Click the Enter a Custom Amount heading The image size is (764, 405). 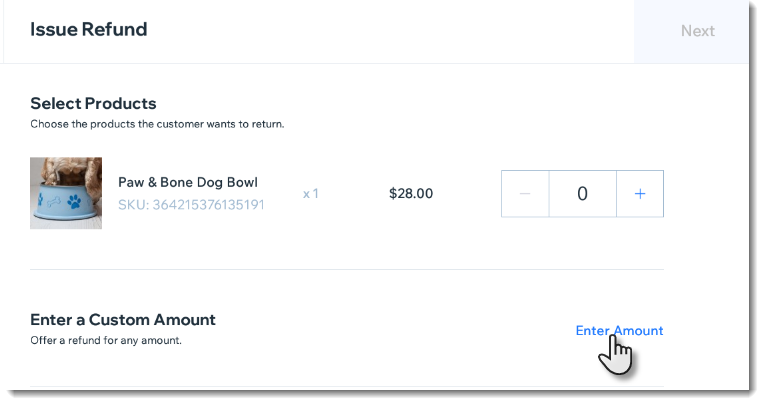123,320
